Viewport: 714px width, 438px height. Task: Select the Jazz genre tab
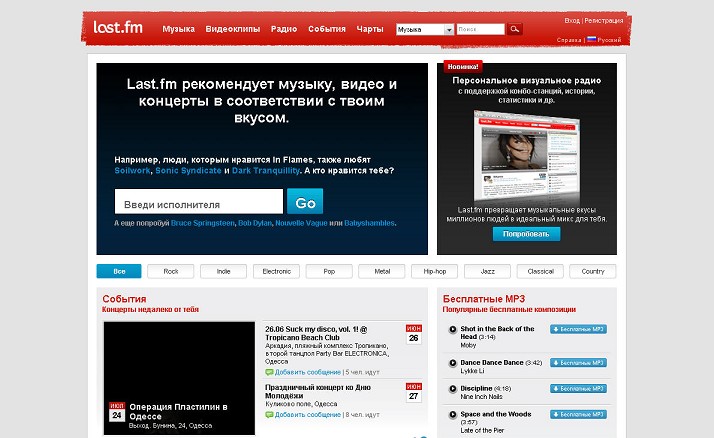tap(487, 271)
